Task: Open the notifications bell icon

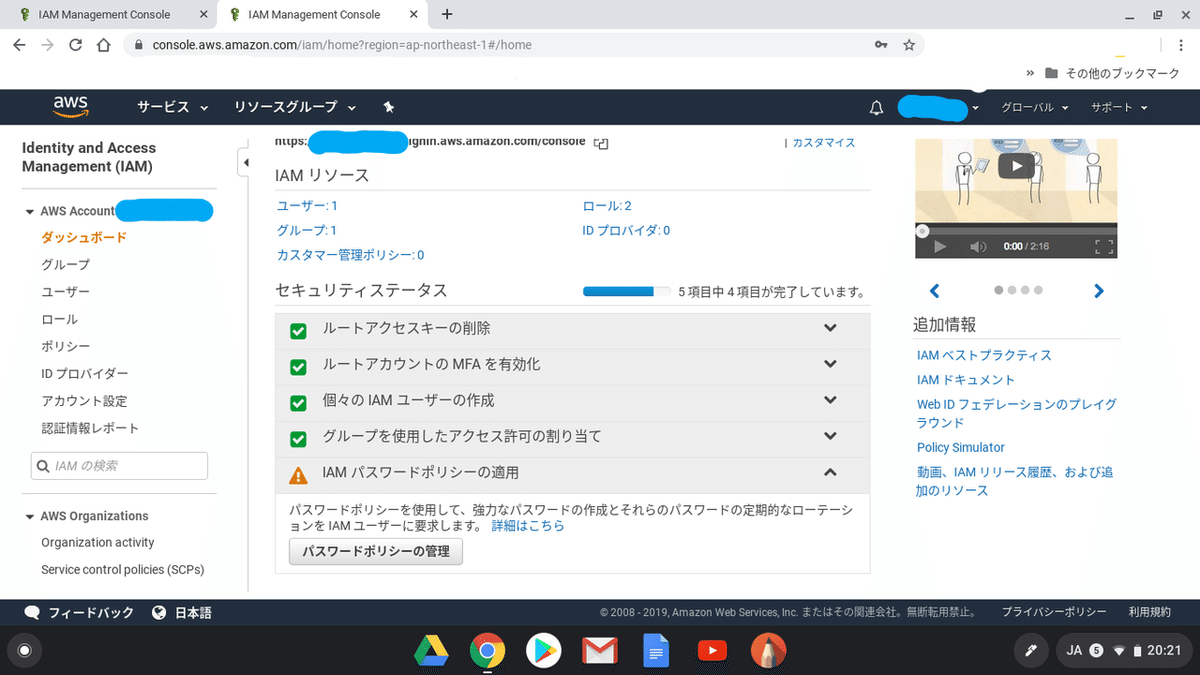Action: [x=876, y=107]
